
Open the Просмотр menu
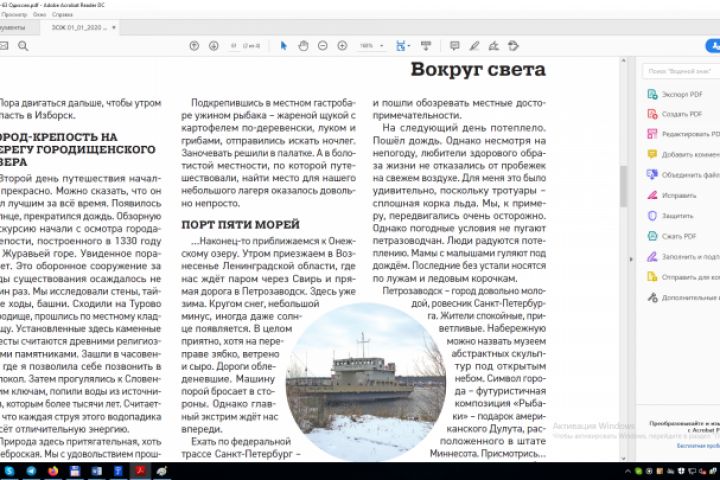[14, 15]
